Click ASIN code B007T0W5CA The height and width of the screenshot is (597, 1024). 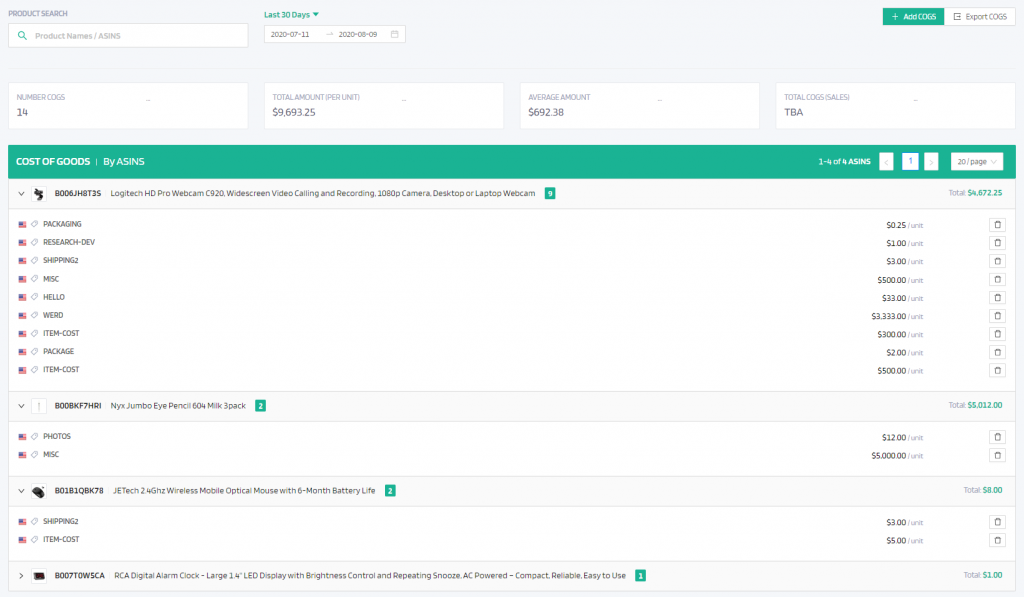click(x=80, y=575)
